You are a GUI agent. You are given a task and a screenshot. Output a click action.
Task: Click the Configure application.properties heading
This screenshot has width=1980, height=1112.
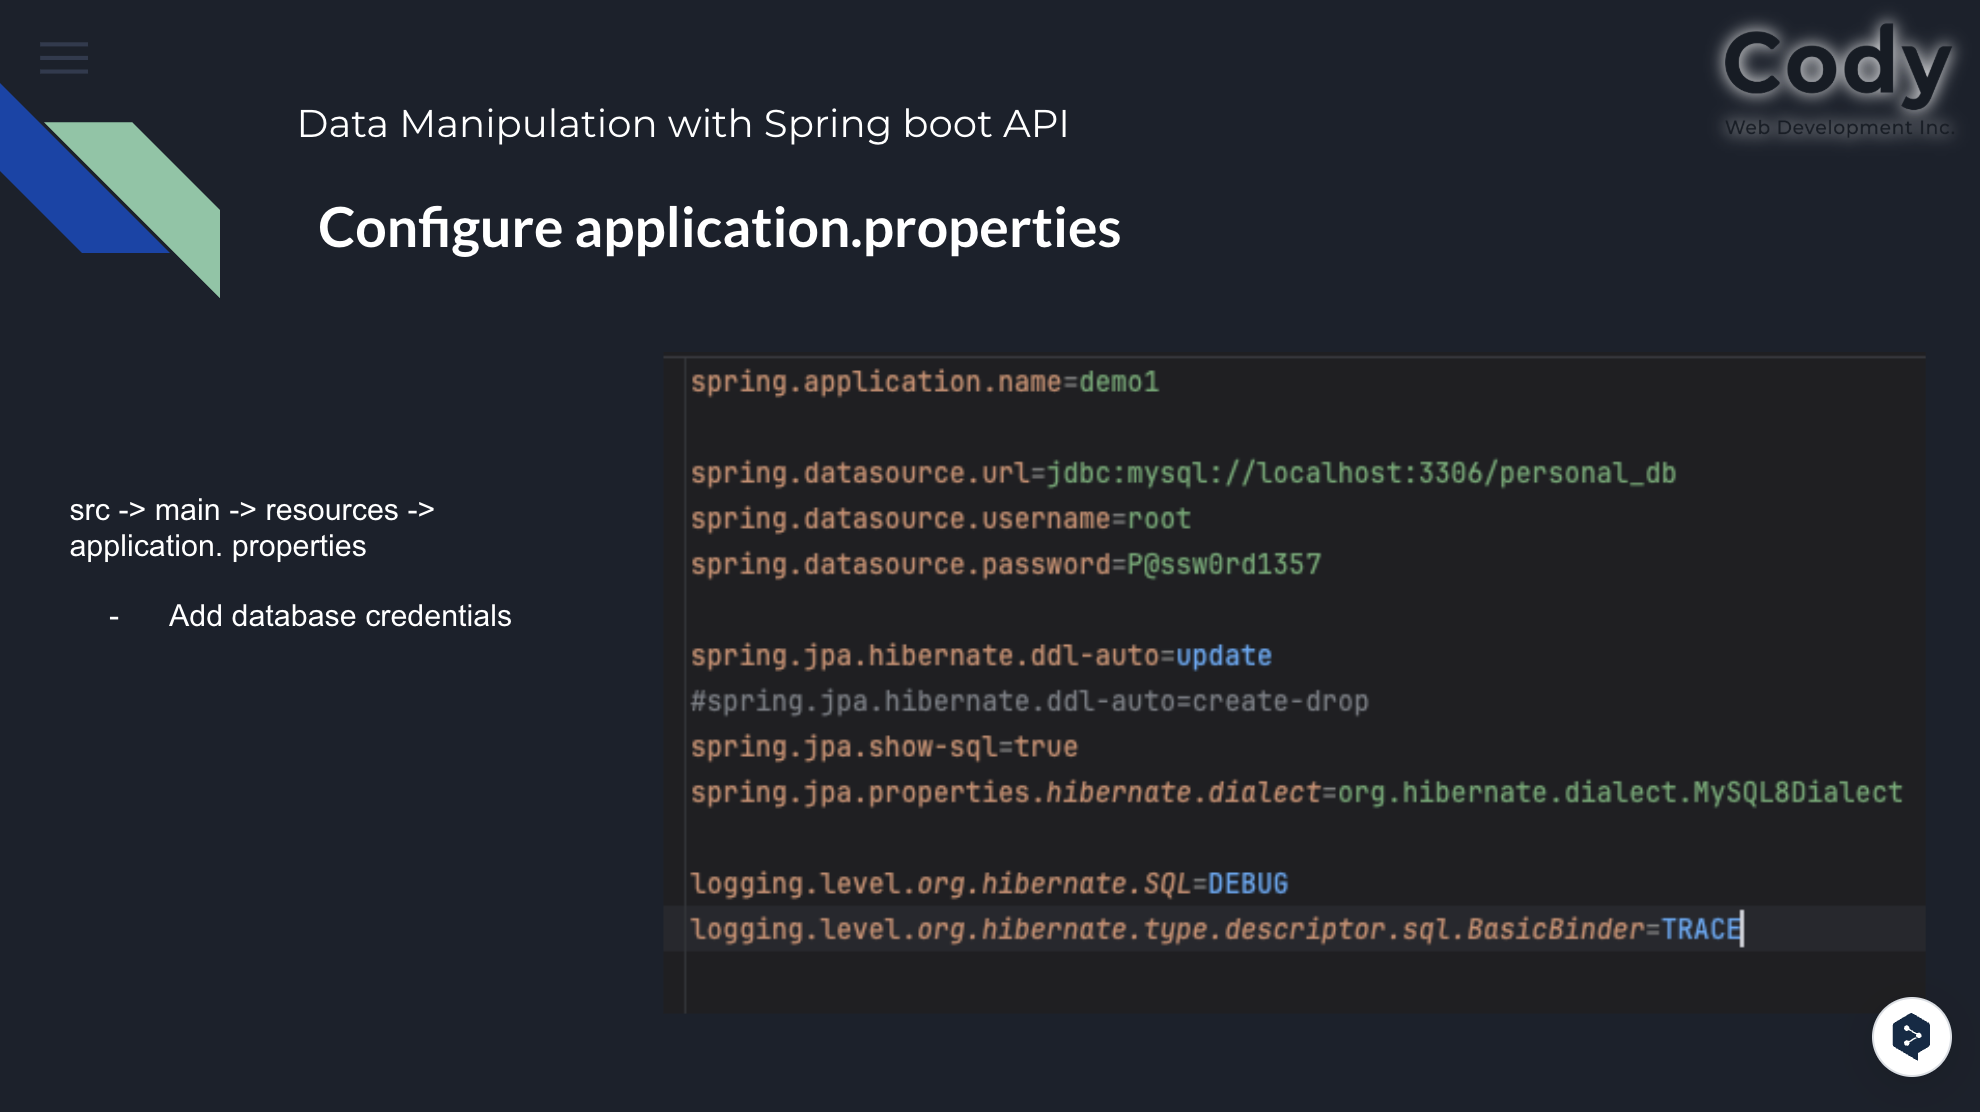tap(719, 228)
